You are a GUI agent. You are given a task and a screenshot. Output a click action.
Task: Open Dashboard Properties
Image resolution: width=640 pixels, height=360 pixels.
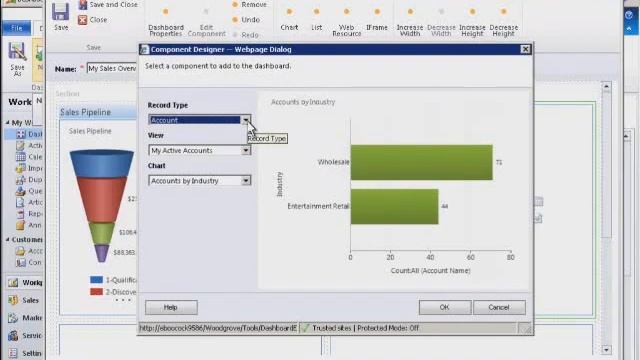tap(166, 22)
